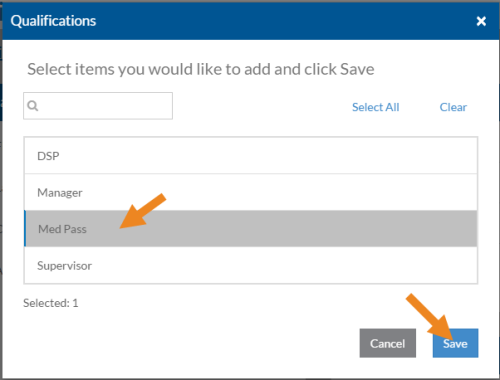Toggle the Supervisor list entry
Image resolution: width=500 pixels, height=380 pixels.
coord(251,265)
